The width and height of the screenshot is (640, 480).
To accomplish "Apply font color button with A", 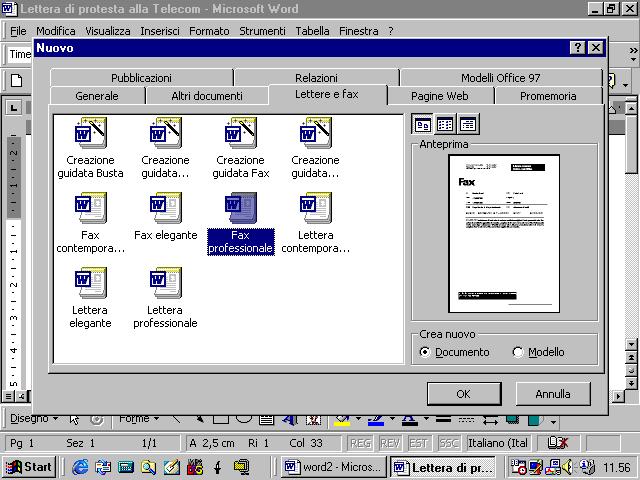I will click(x=410, y=420).
